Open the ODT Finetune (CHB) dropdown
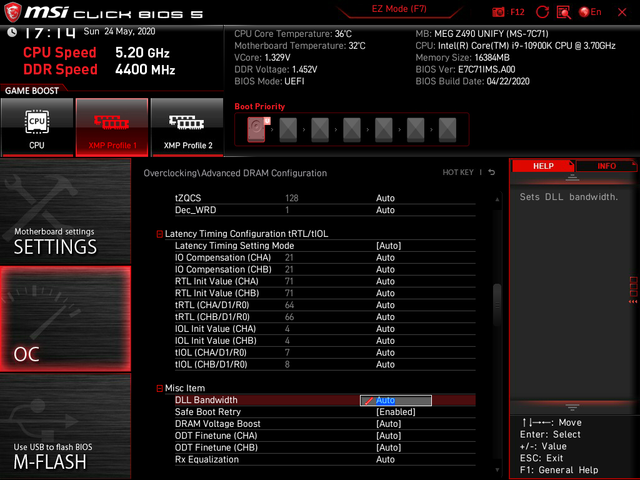Viewport: 640px width, 480px height. point(389,447)
